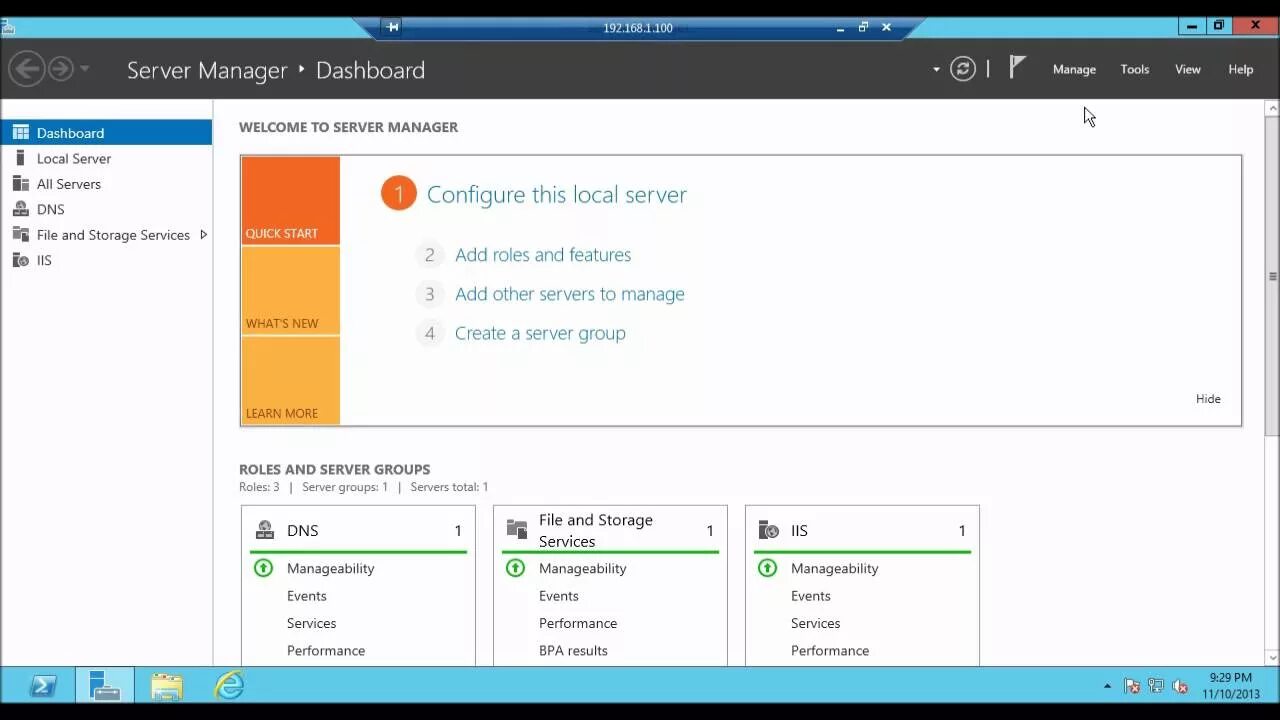This screenshot has width=1280, height=720.
Task: Open dropdown arrow left of Refresh
Action: point(936,70)
